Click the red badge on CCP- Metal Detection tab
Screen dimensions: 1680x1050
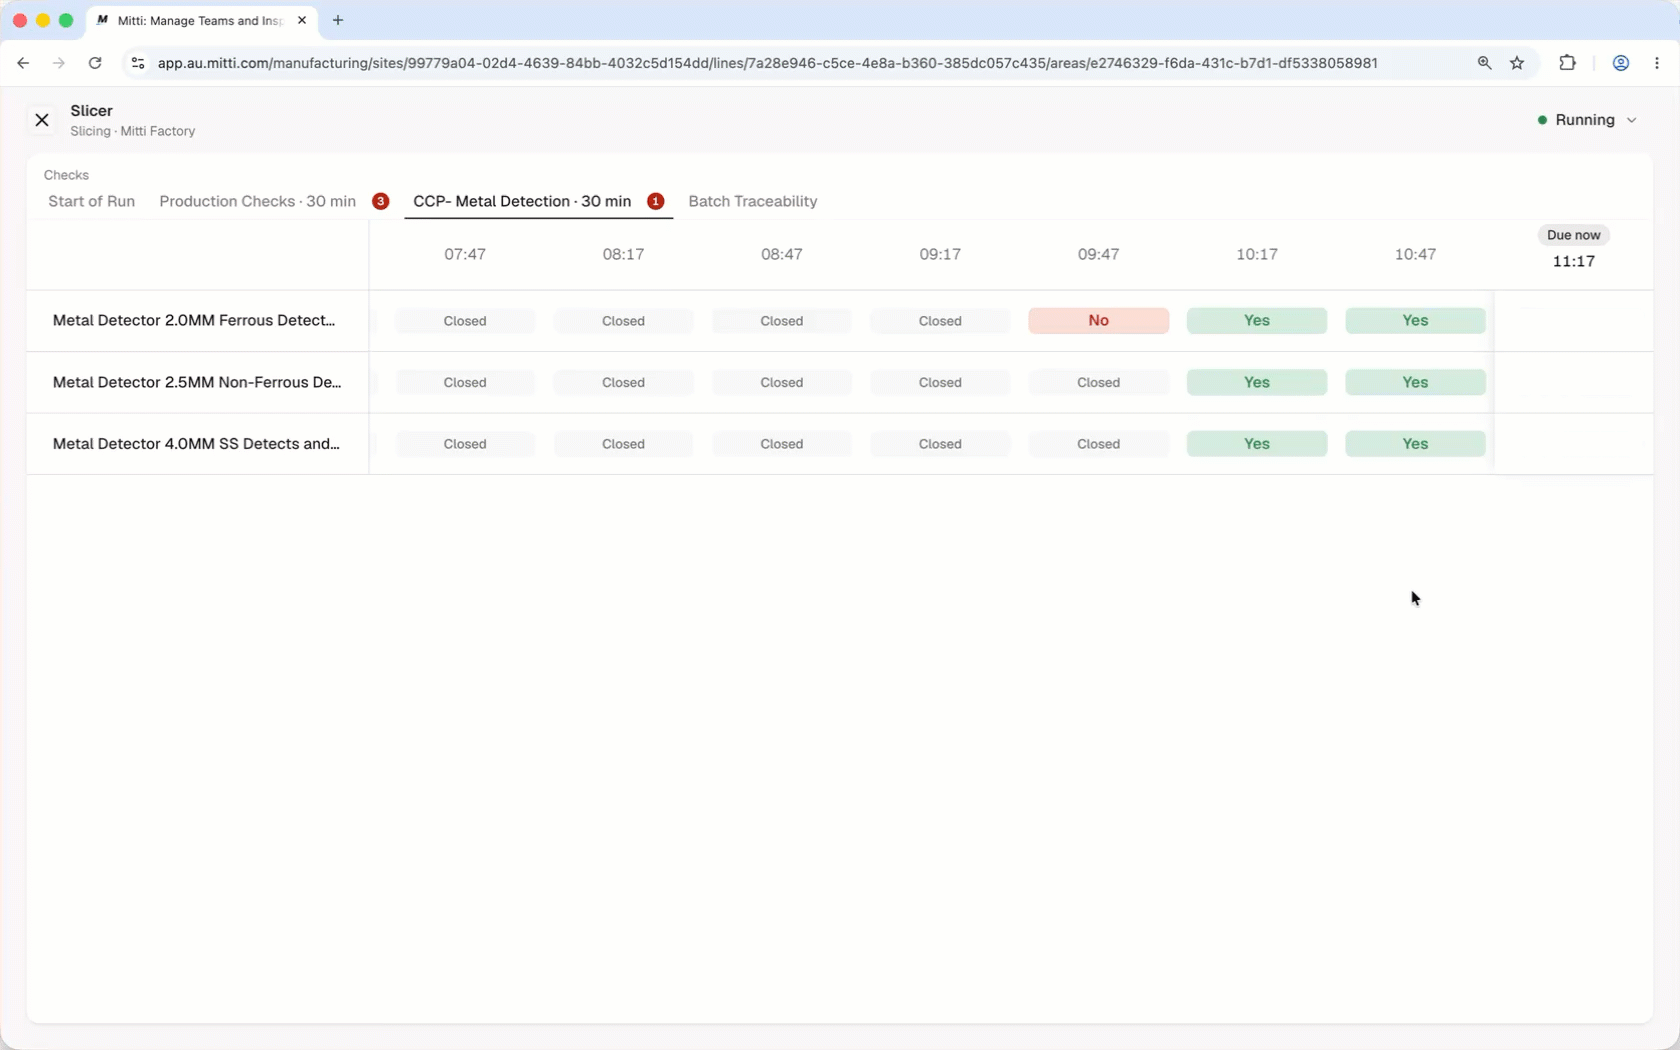(x=656, y=201)
